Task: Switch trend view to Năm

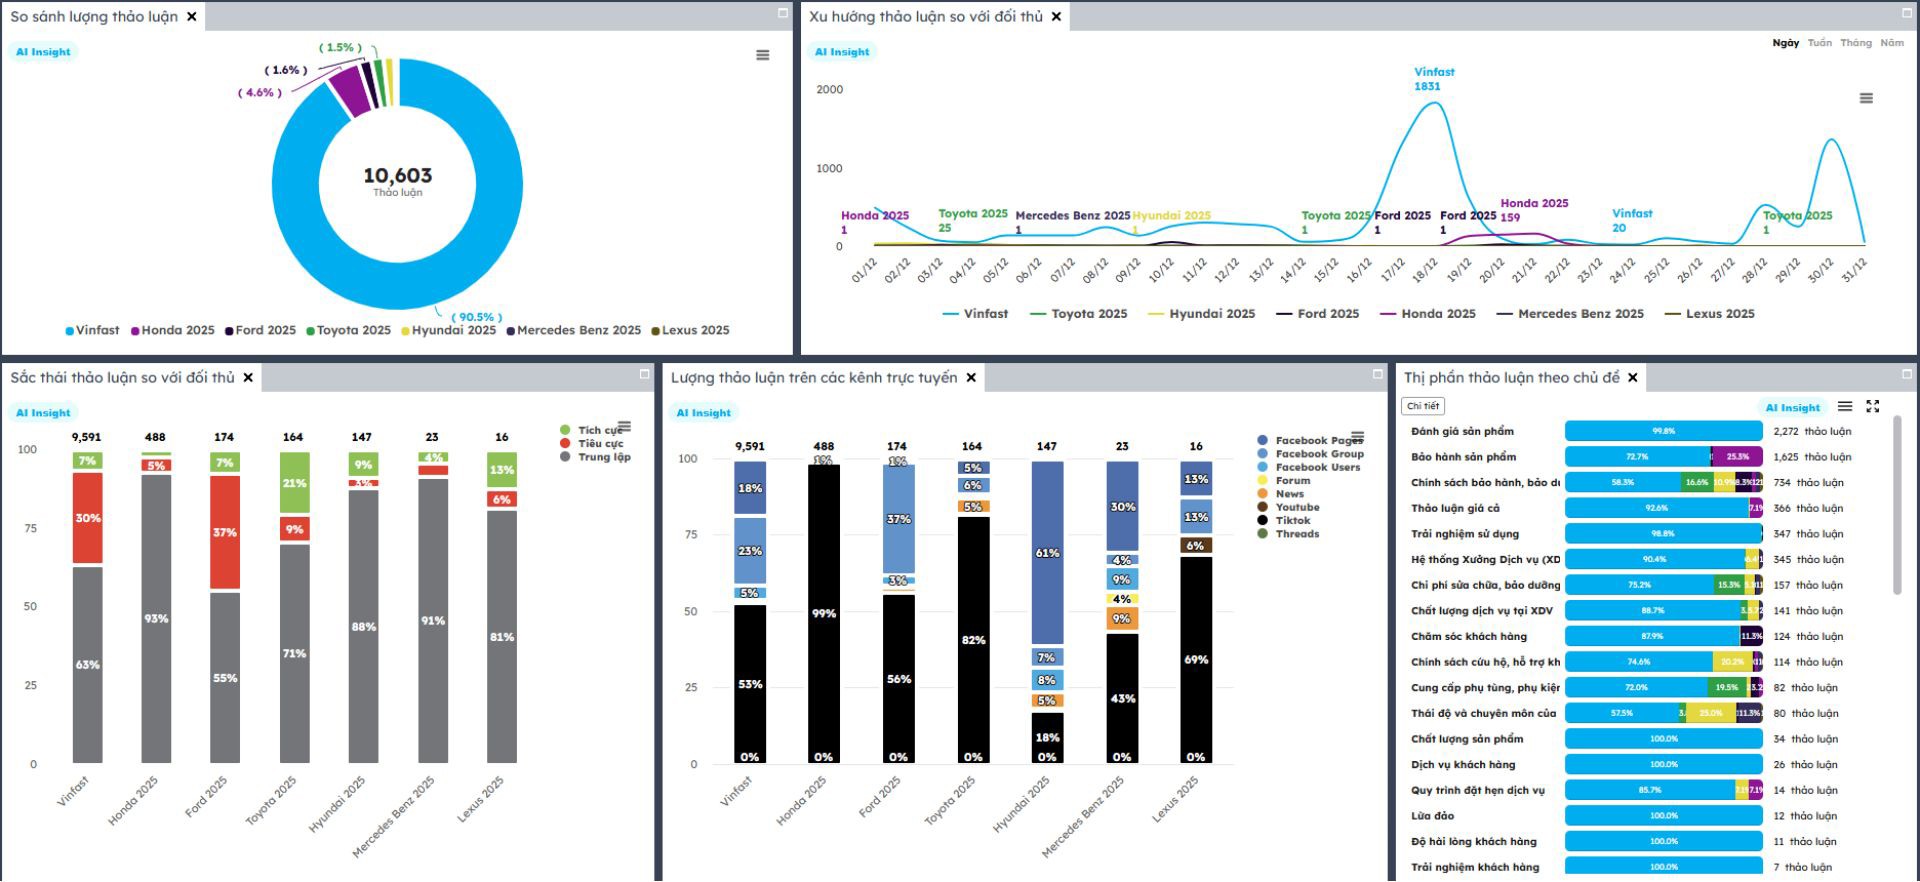Action: (x=1892, y=43)
